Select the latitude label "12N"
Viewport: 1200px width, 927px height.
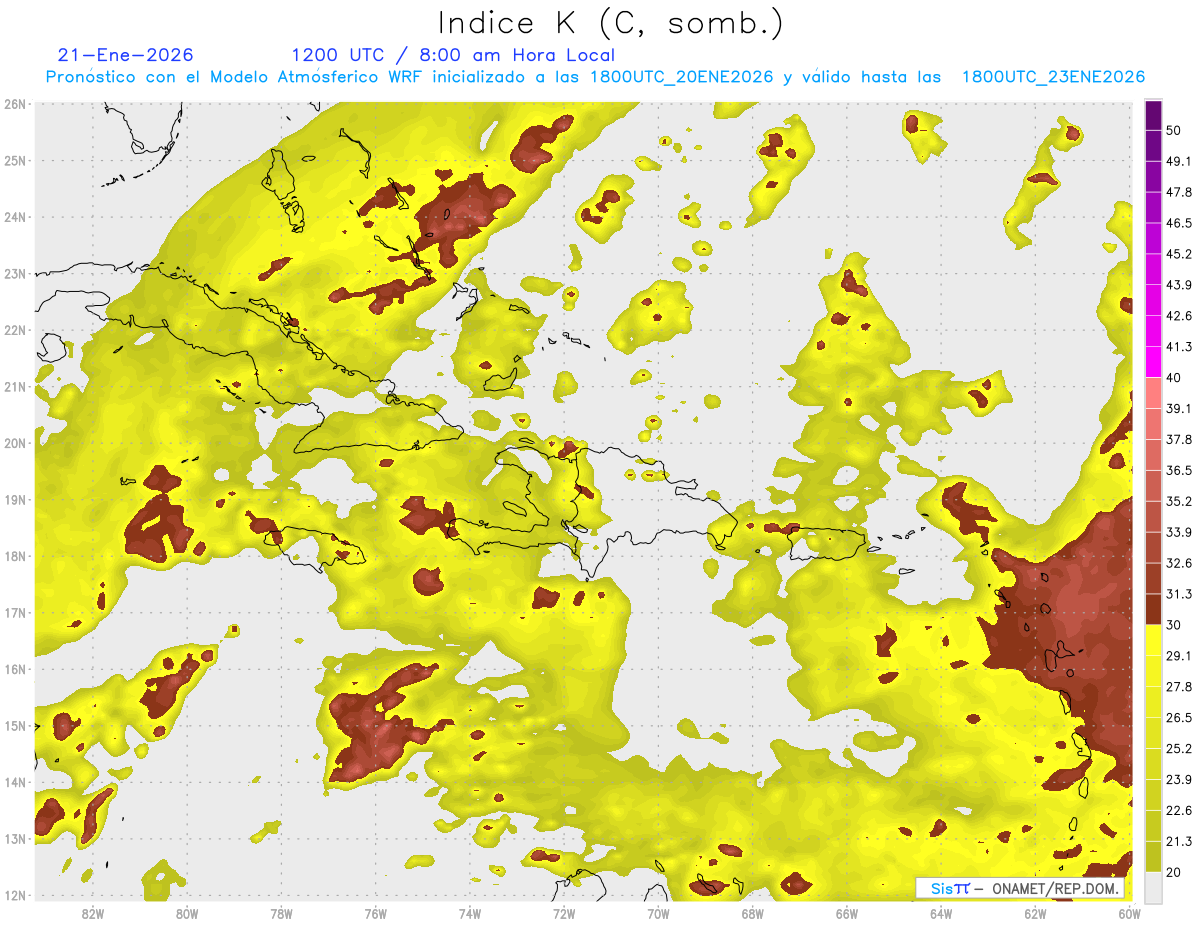[15, 895]
